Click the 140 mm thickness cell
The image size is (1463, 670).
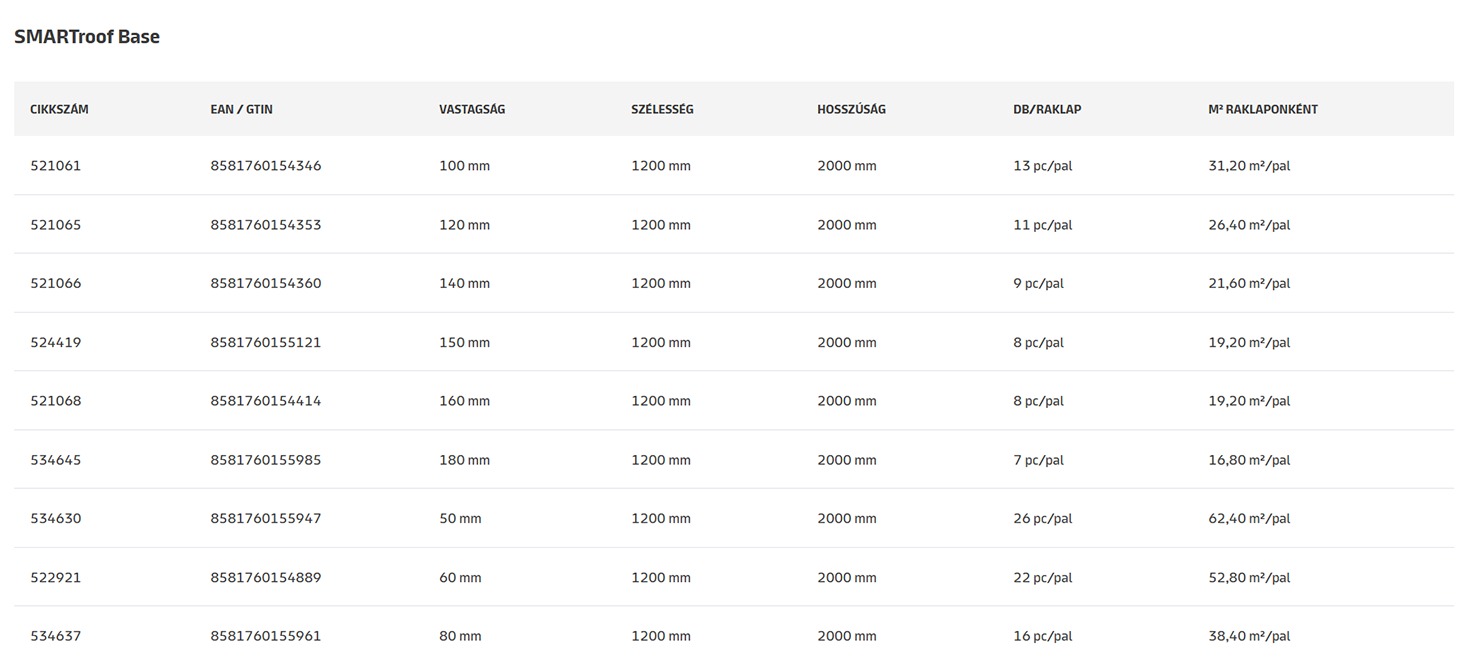pyautogui.click(x=464, y=284)
